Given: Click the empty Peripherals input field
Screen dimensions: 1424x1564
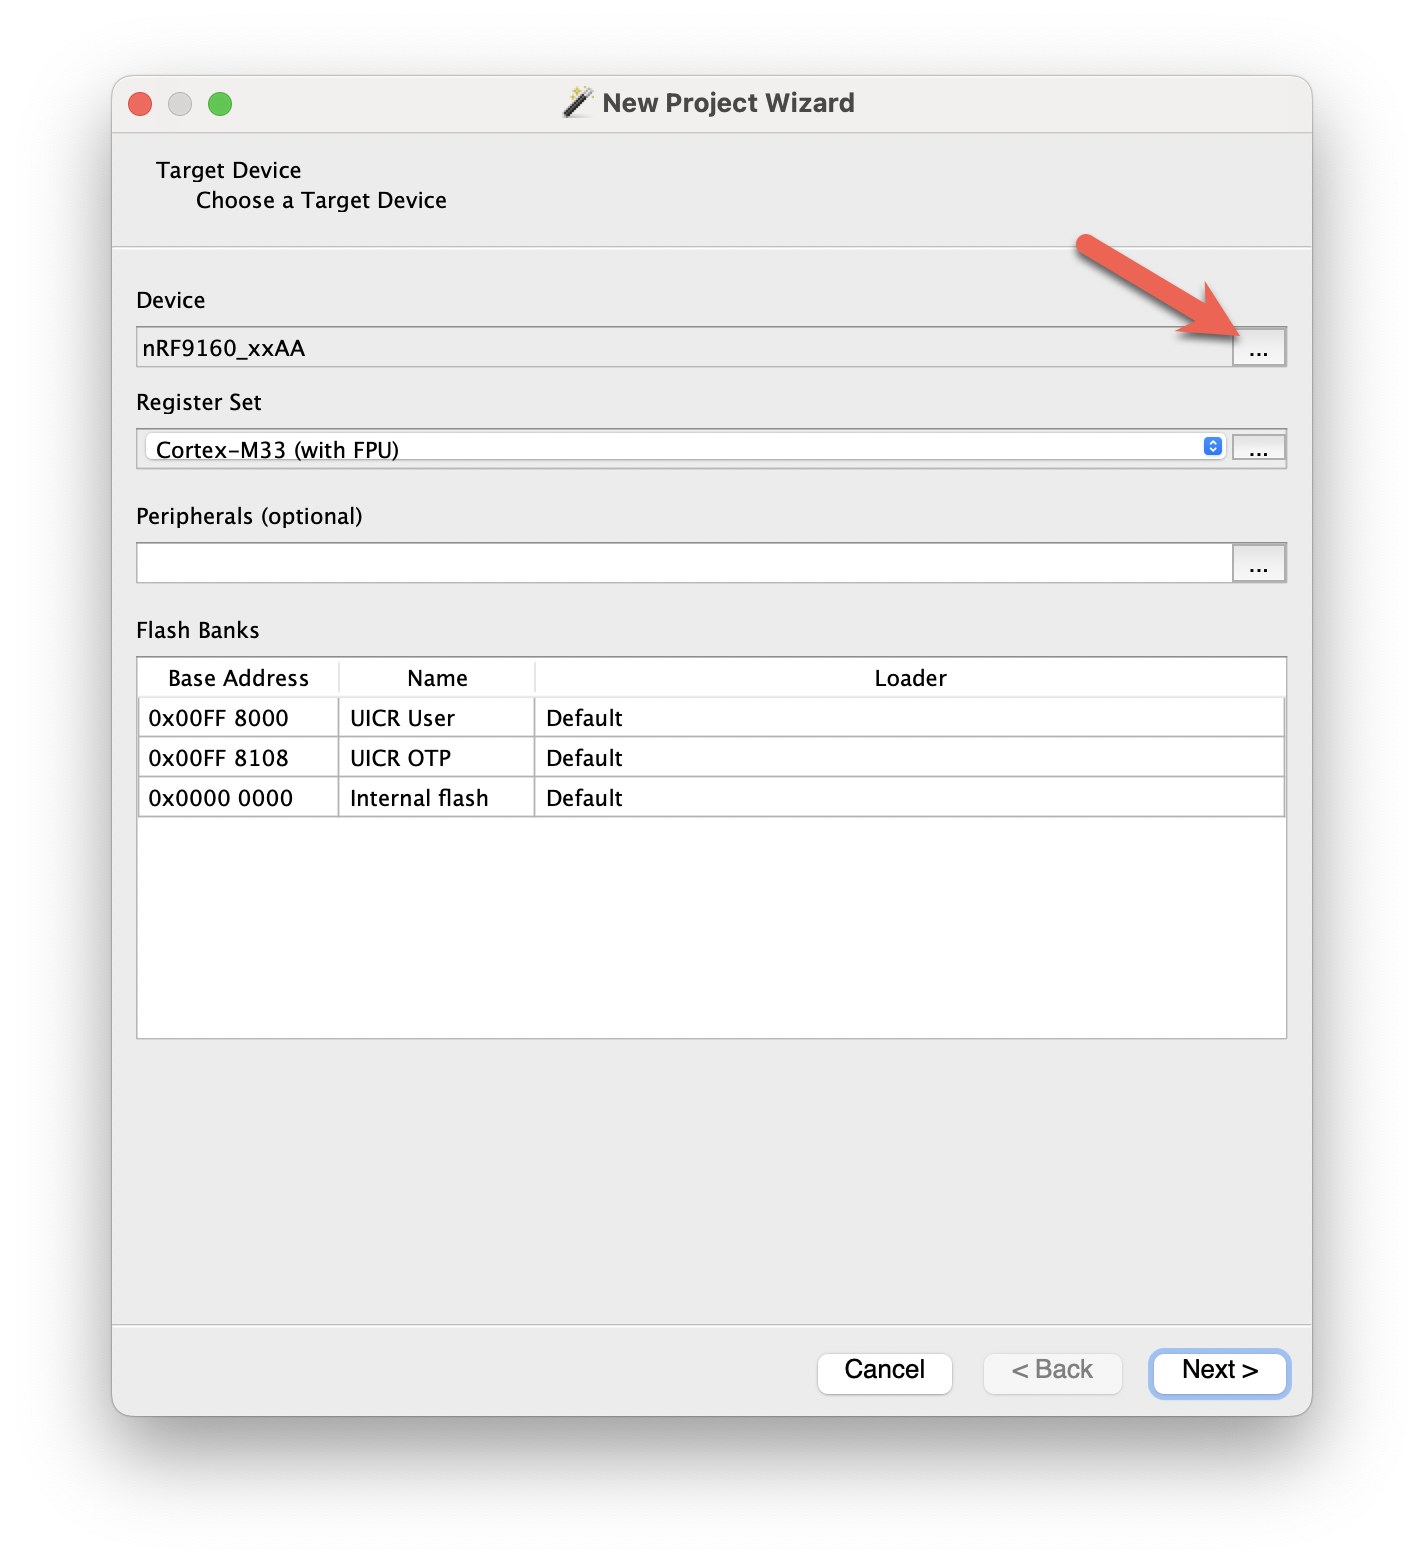Looking at the screenshot, I should coord(600,562).
